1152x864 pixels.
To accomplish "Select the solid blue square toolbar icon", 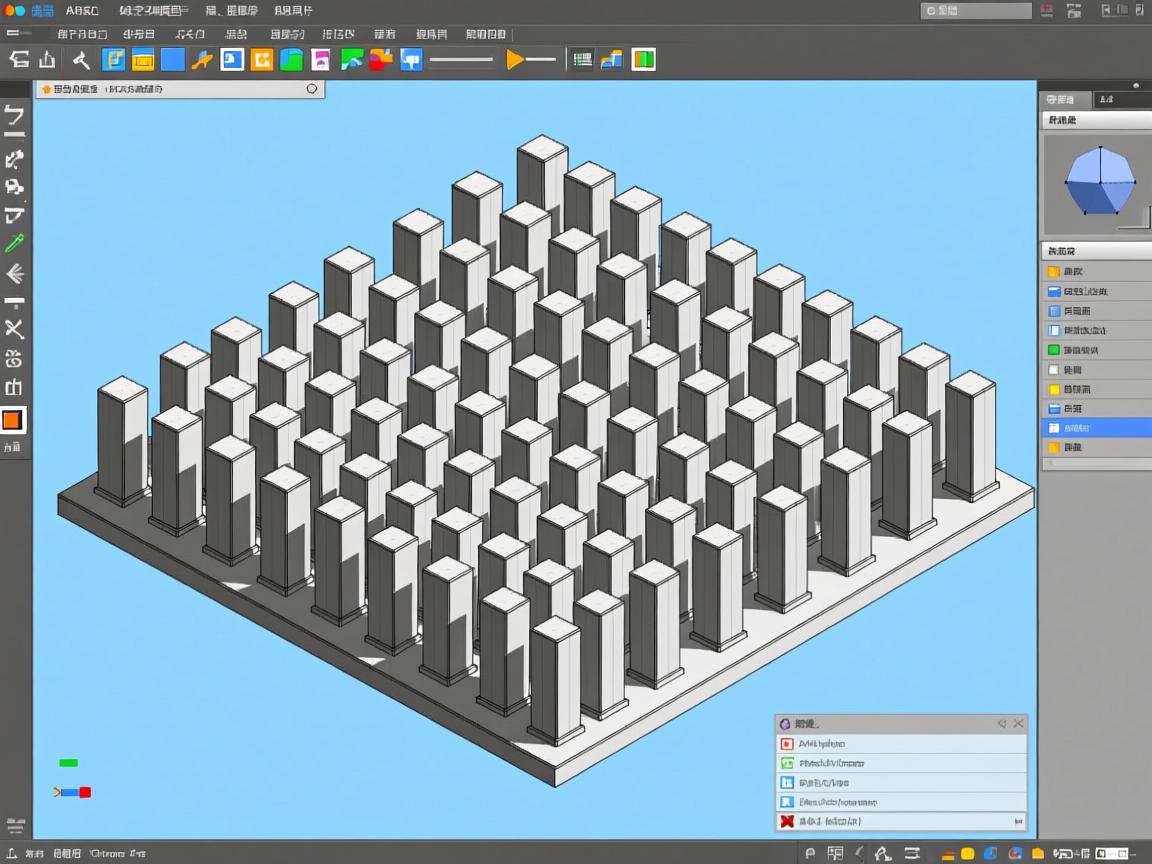I will pyautogui.click(x=173, y=59).
